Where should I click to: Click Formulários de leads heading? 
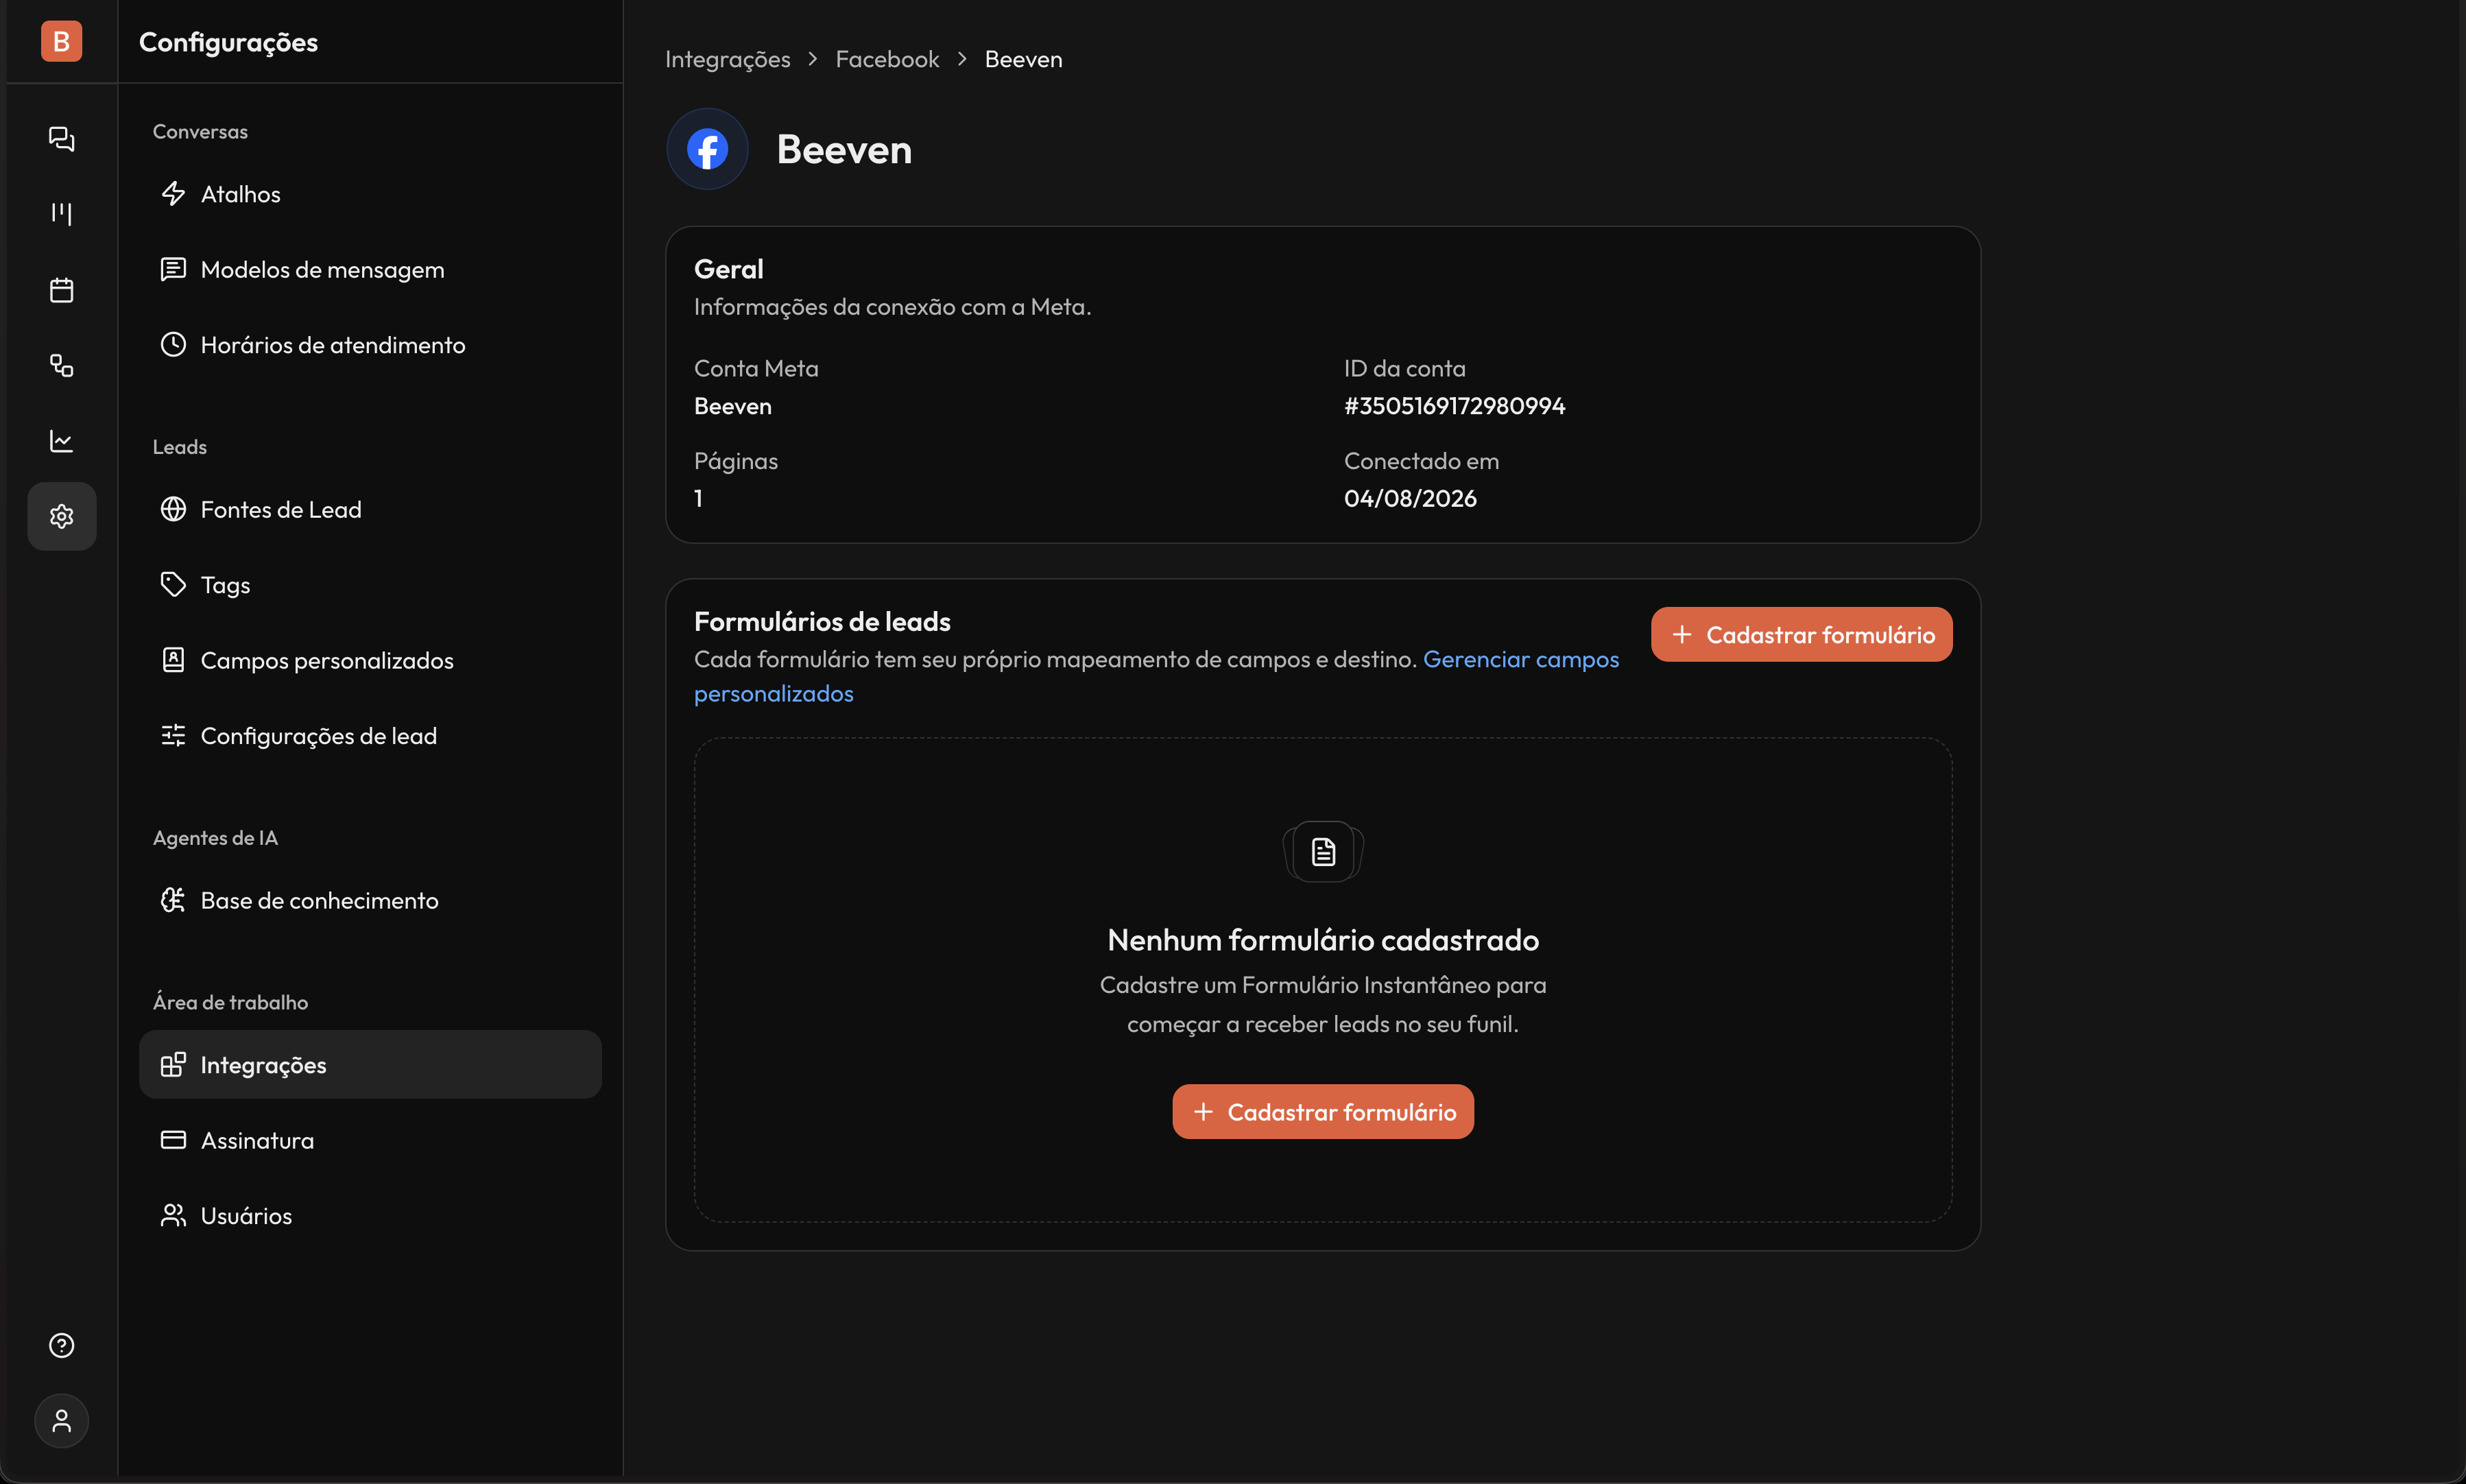(822, 621)
